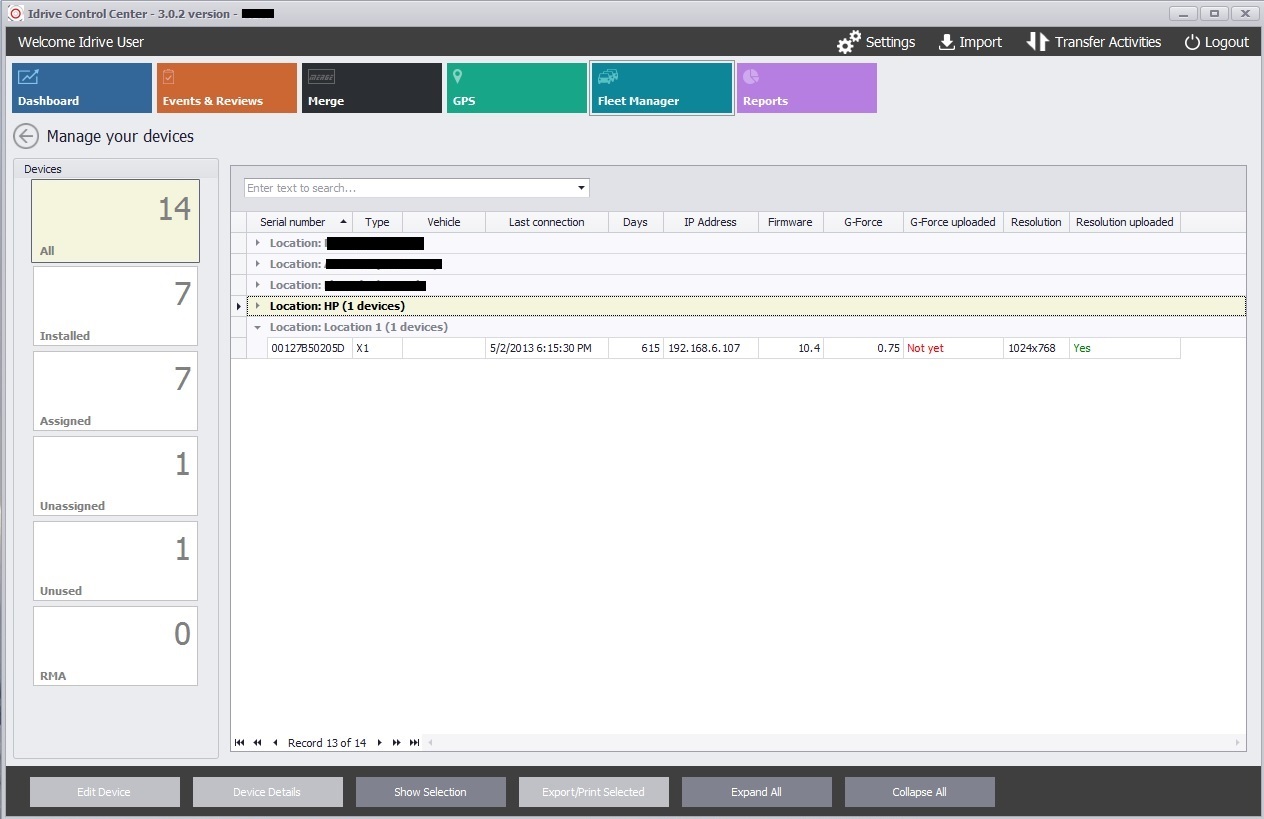Screen dimensions: 1264x819
Task: Filter devices by Unassigned tile
Action: click(116, 476)
